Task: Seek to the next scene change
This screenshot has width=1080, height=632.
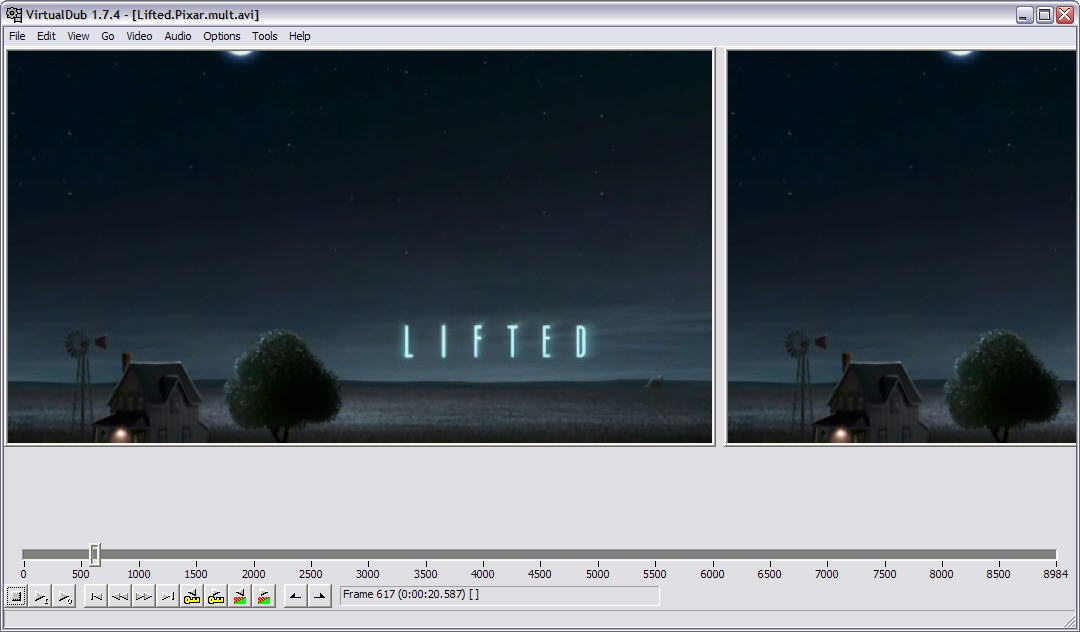Action: coord(264,596)
